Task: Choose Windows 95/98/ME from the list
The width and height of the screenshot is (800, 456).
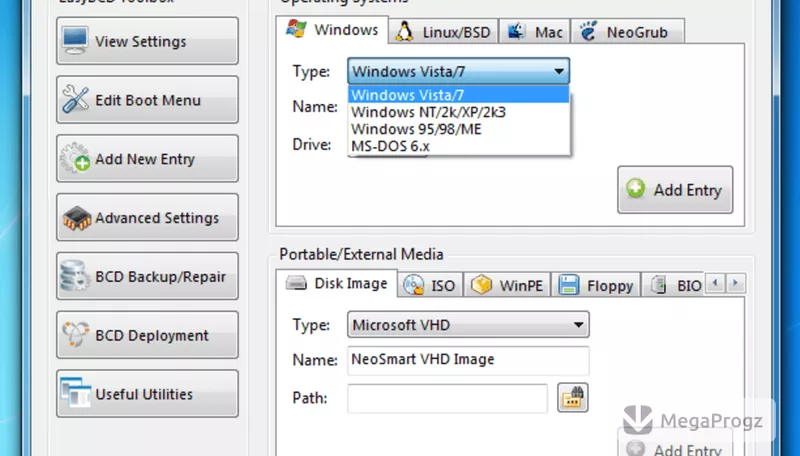Action: click(x=458, y=129)
